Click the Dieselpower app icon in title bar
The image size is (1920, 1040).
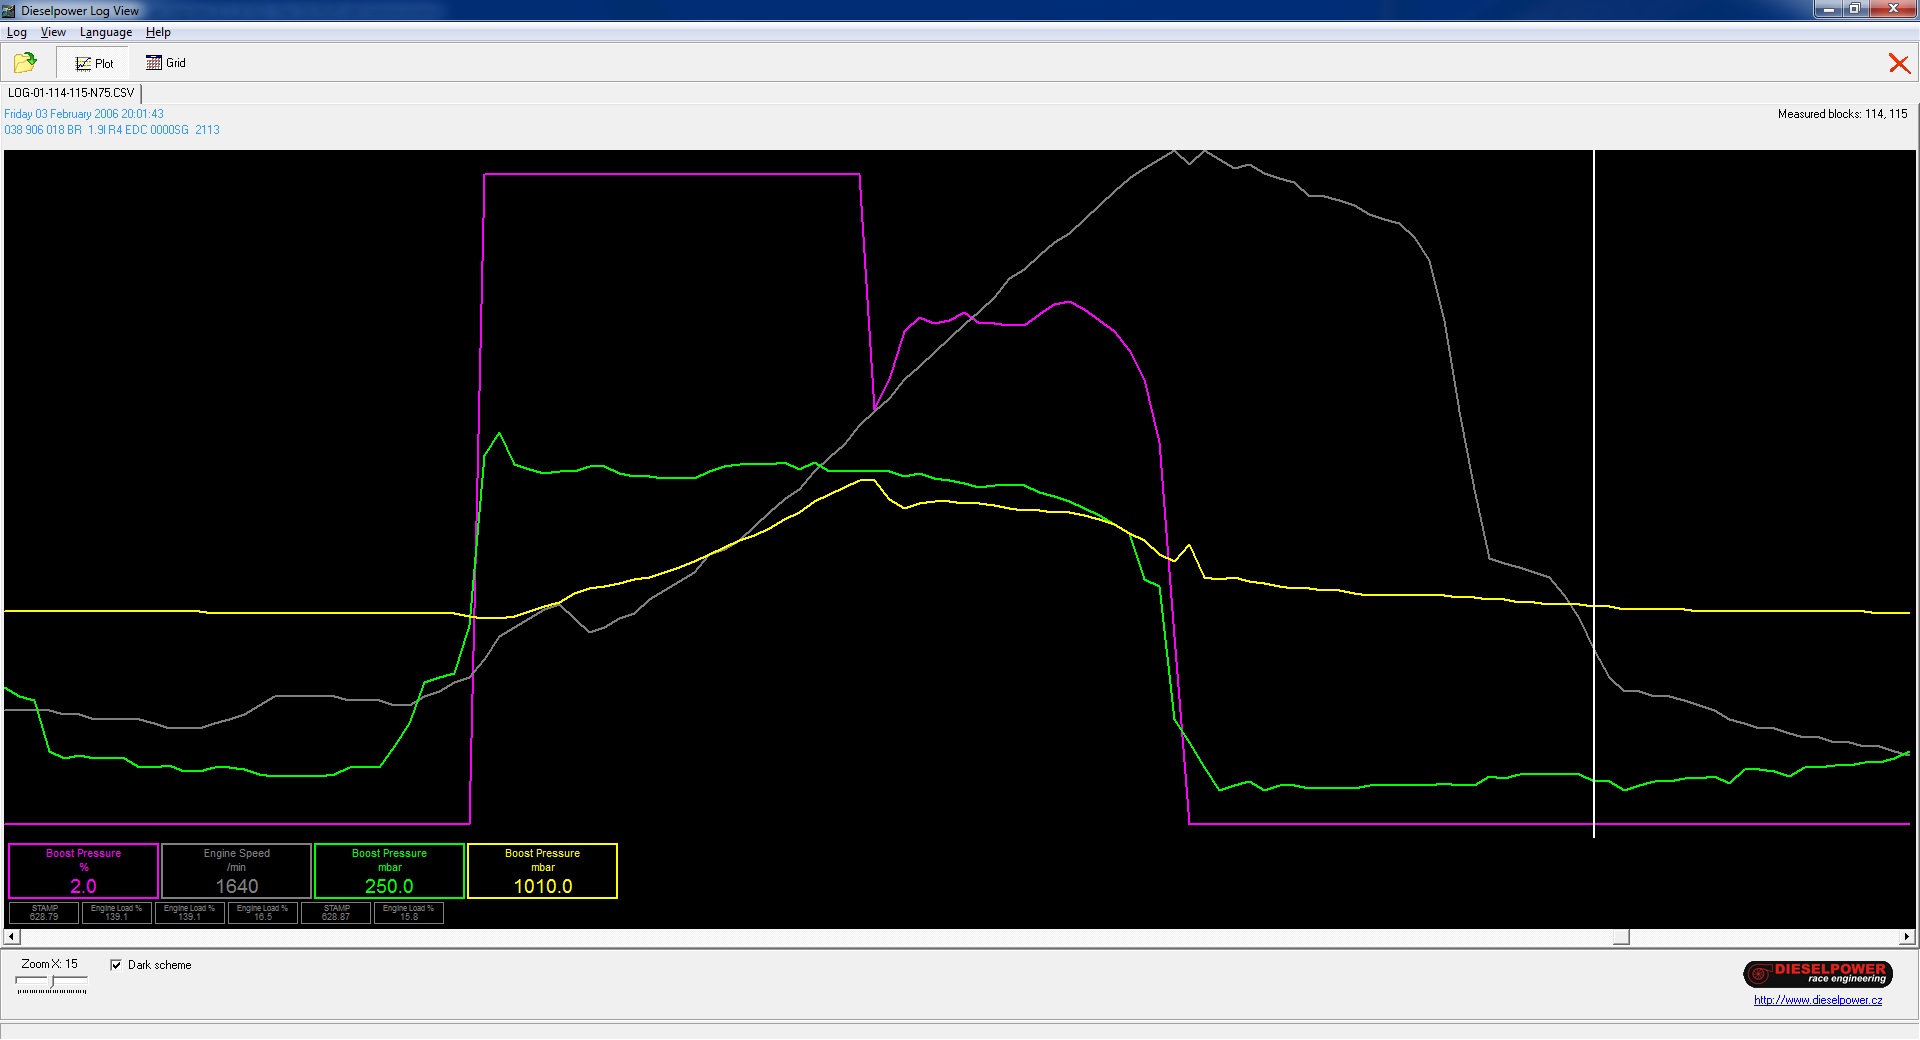click(9, 10)
